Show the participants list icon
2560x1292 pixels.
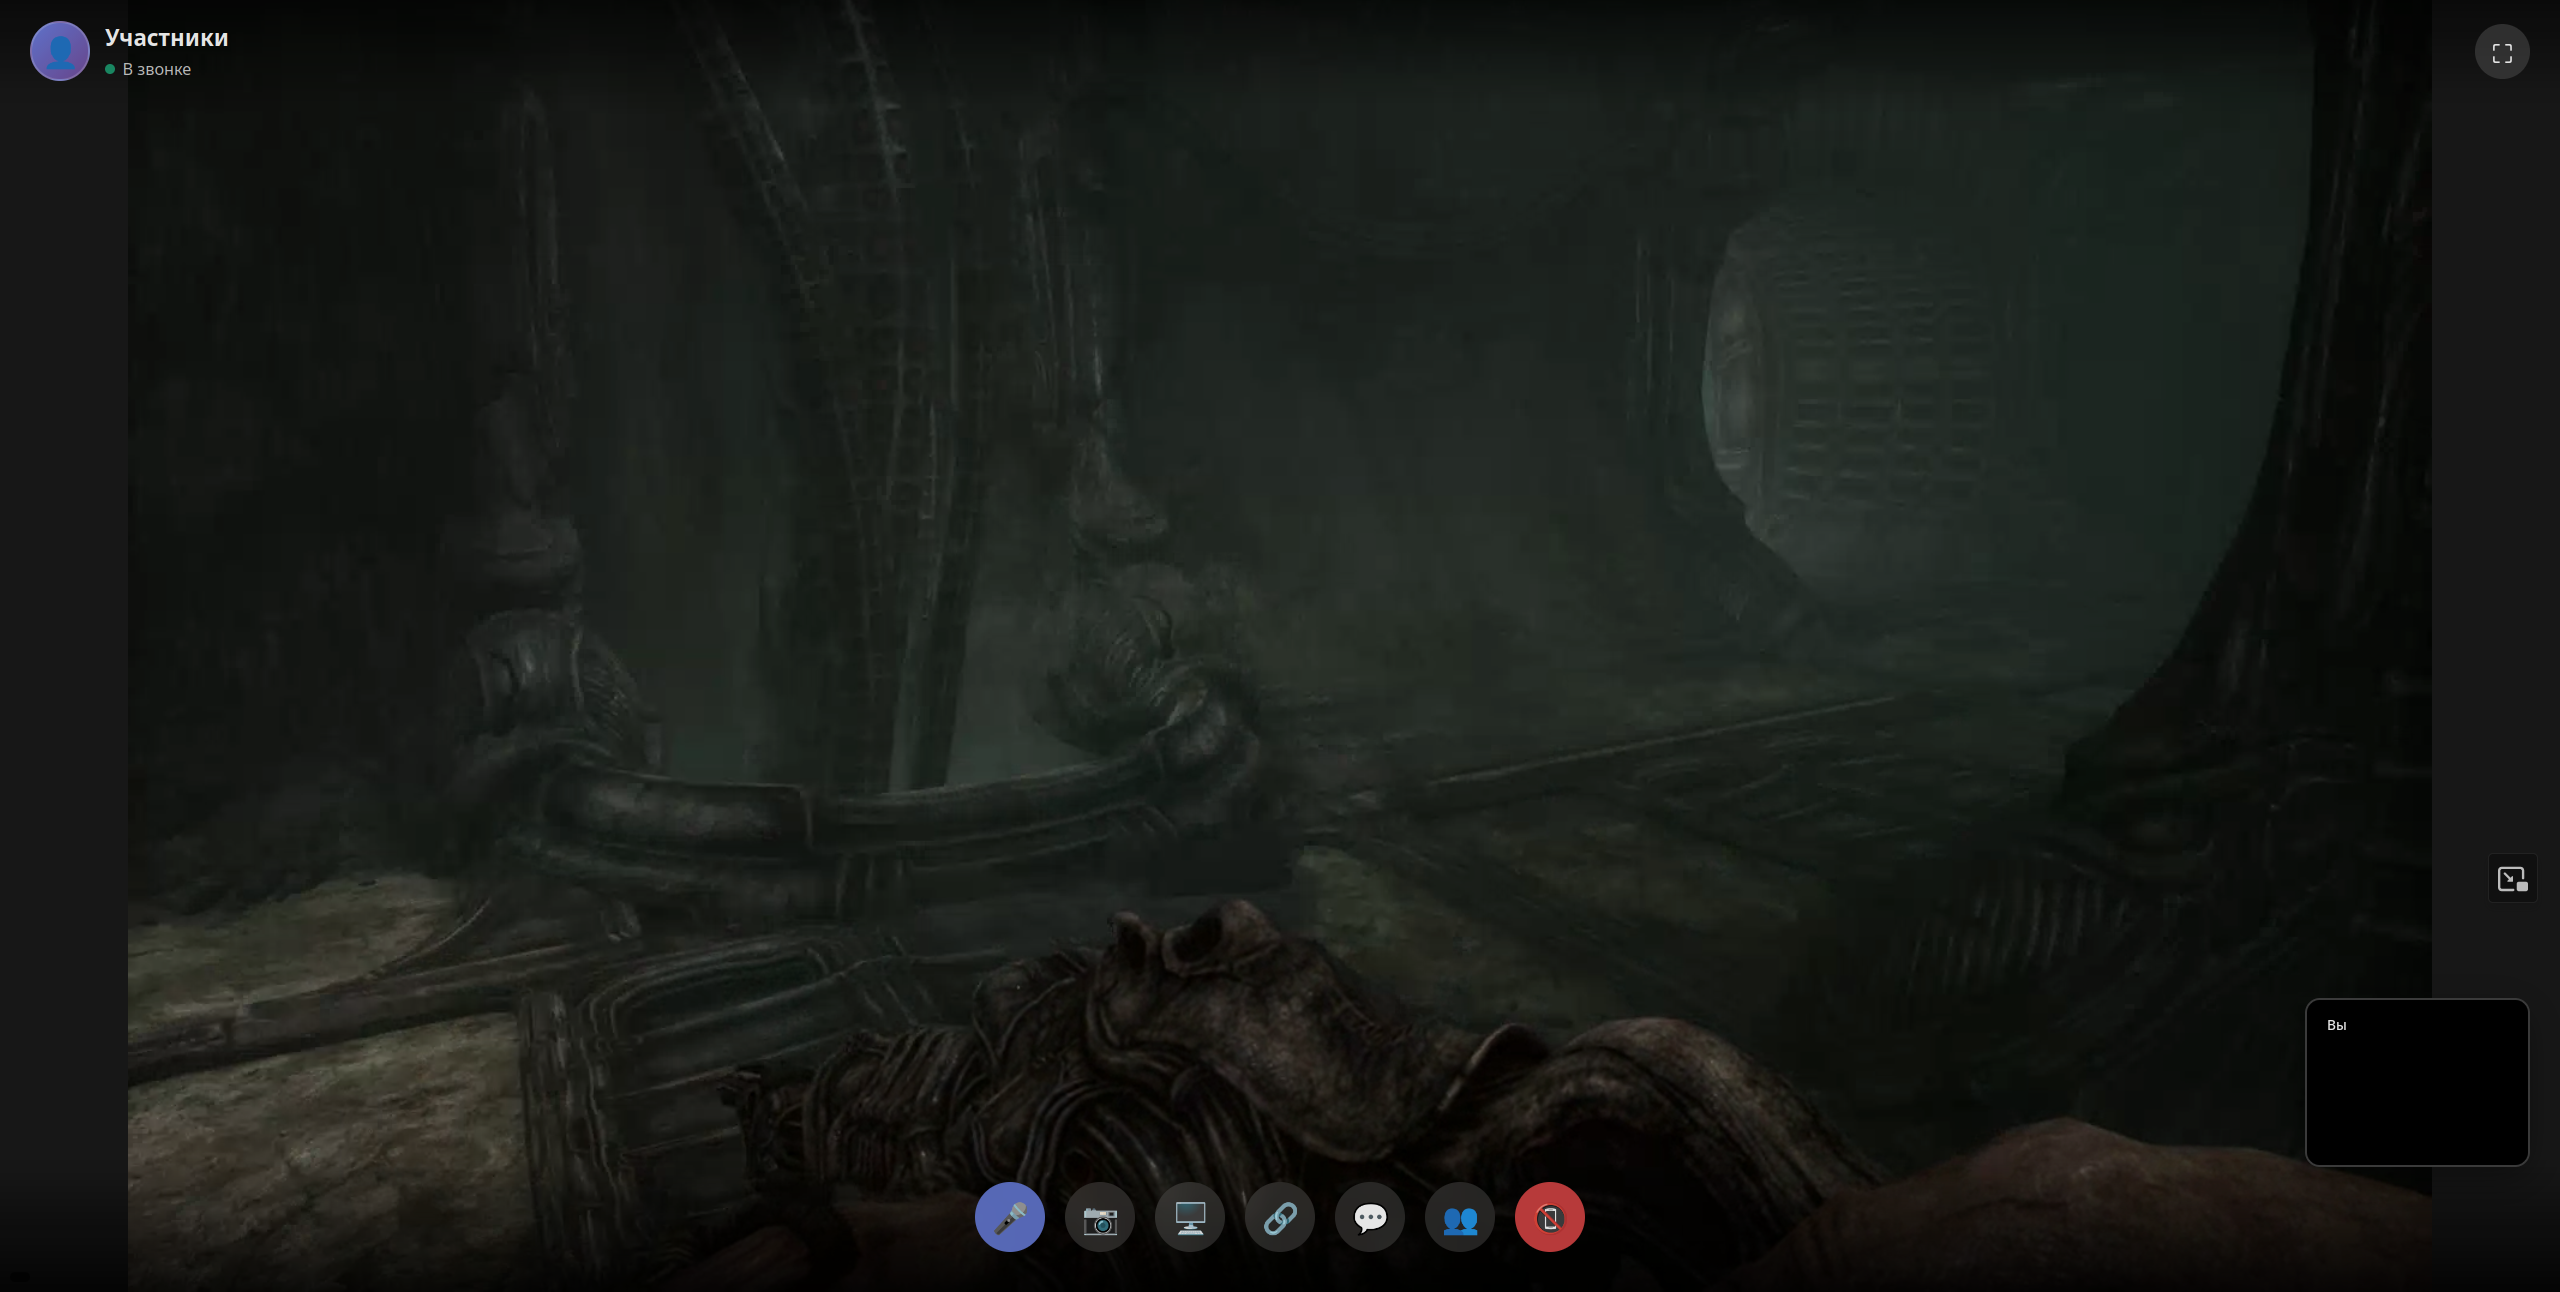click(x=1460, y=1217)
